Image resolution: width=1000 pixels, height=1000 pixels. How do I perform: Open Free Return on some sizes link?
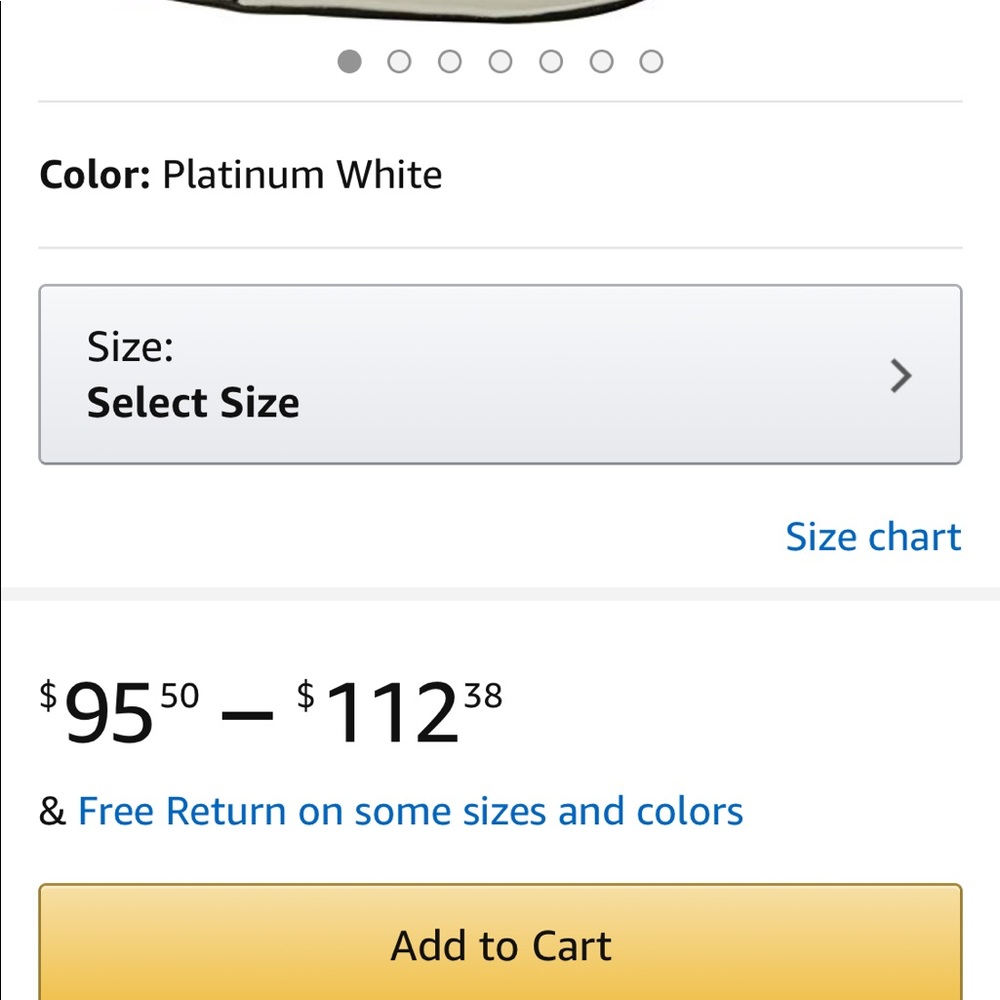coord(410,811)
